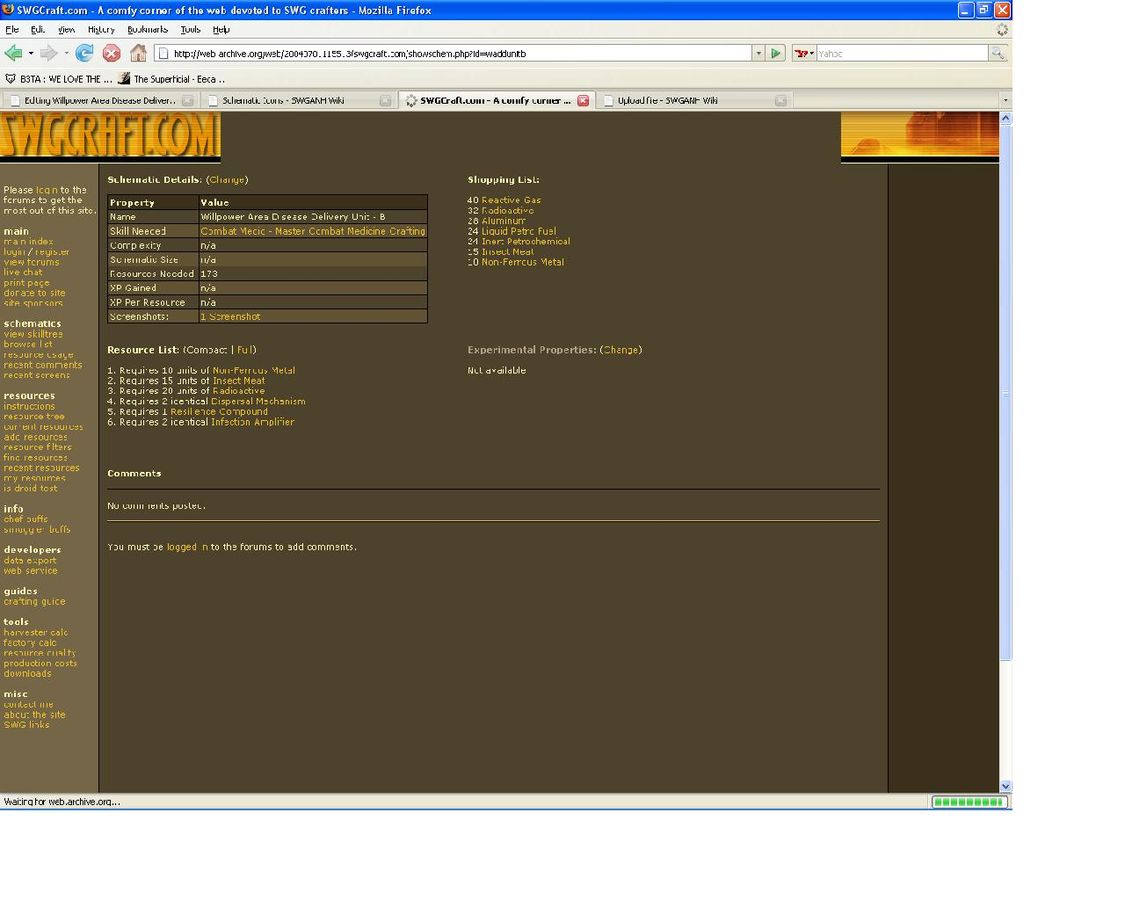Open the Tools menu
The image size is (1125, 900).
tap(190, 30)
